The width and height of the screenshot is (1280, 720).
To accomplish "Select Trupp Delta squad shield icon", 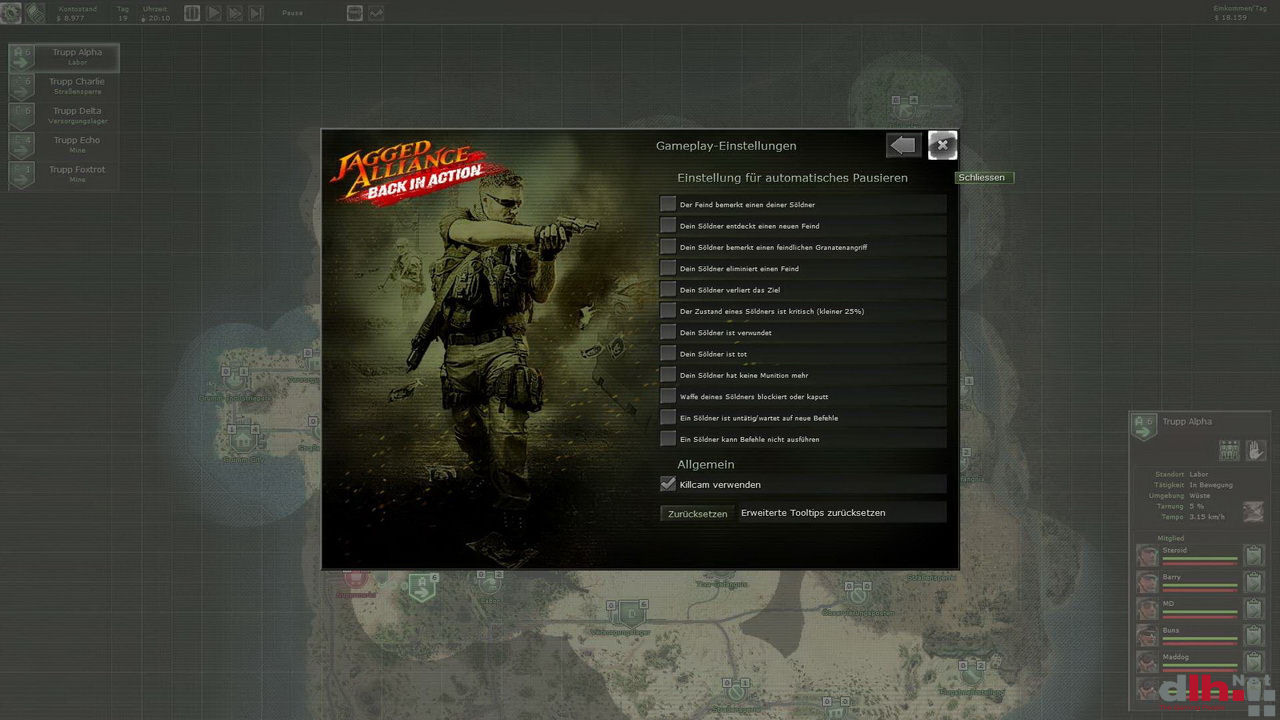I will [x=22, y=116].
